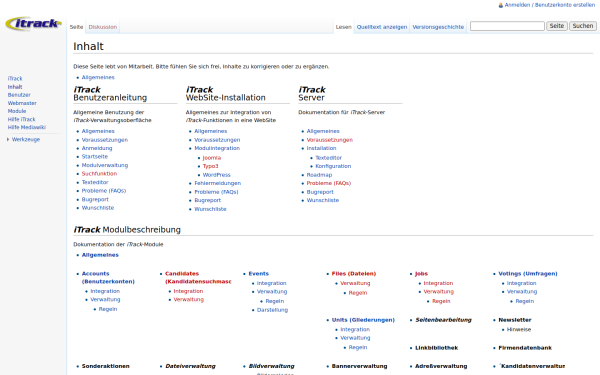Open Texteditor under Benutzeranleitung
This screenshot has height=375, width=600.
95,183
